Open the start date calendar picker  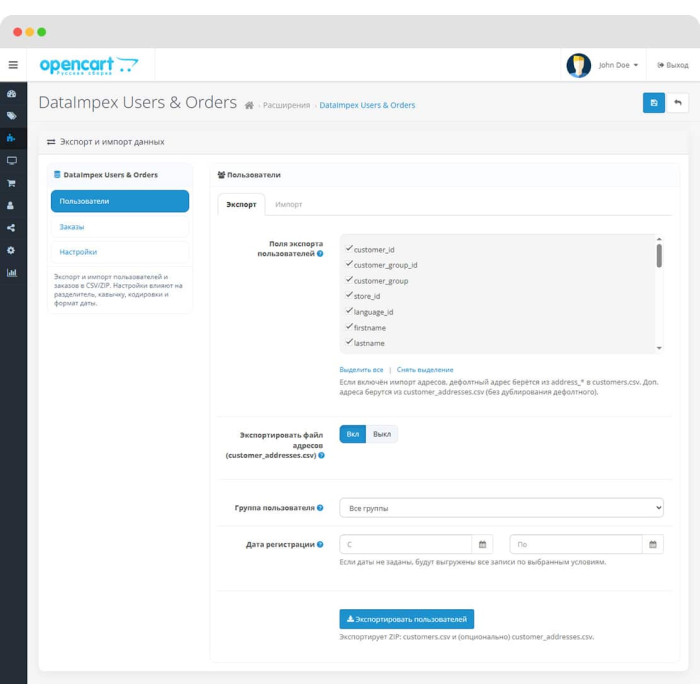click(x=483, y=544)
